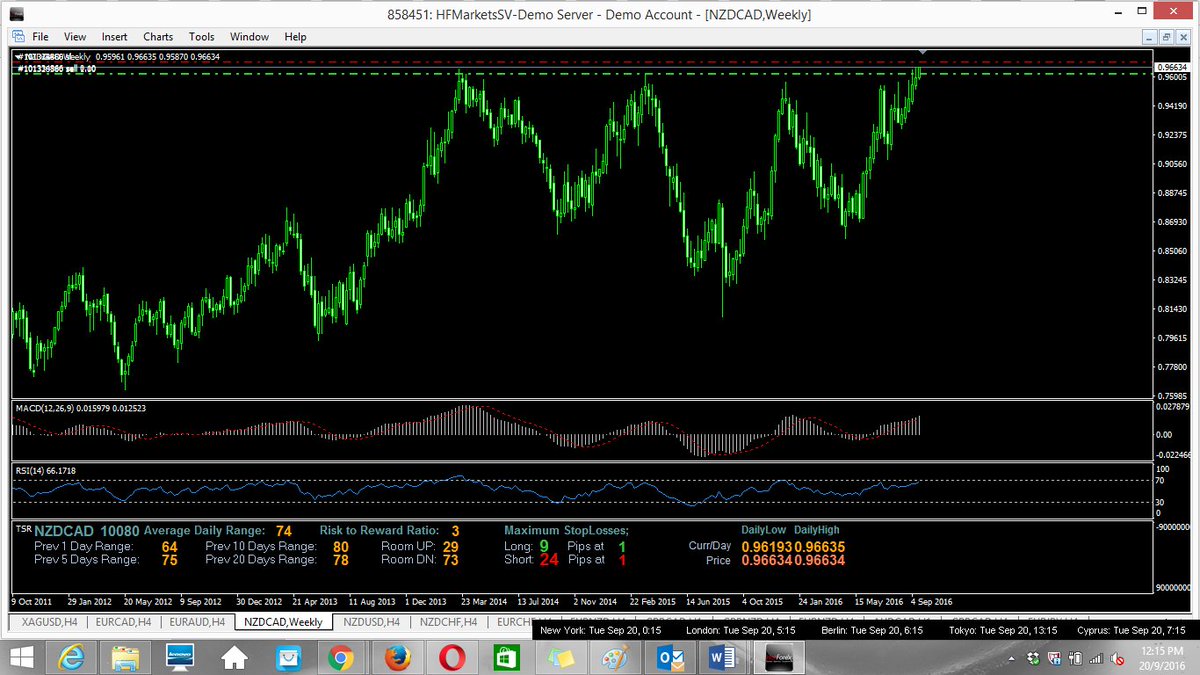Open the Tools menu
Screen dimensions: 1200x675
point(202,37)
